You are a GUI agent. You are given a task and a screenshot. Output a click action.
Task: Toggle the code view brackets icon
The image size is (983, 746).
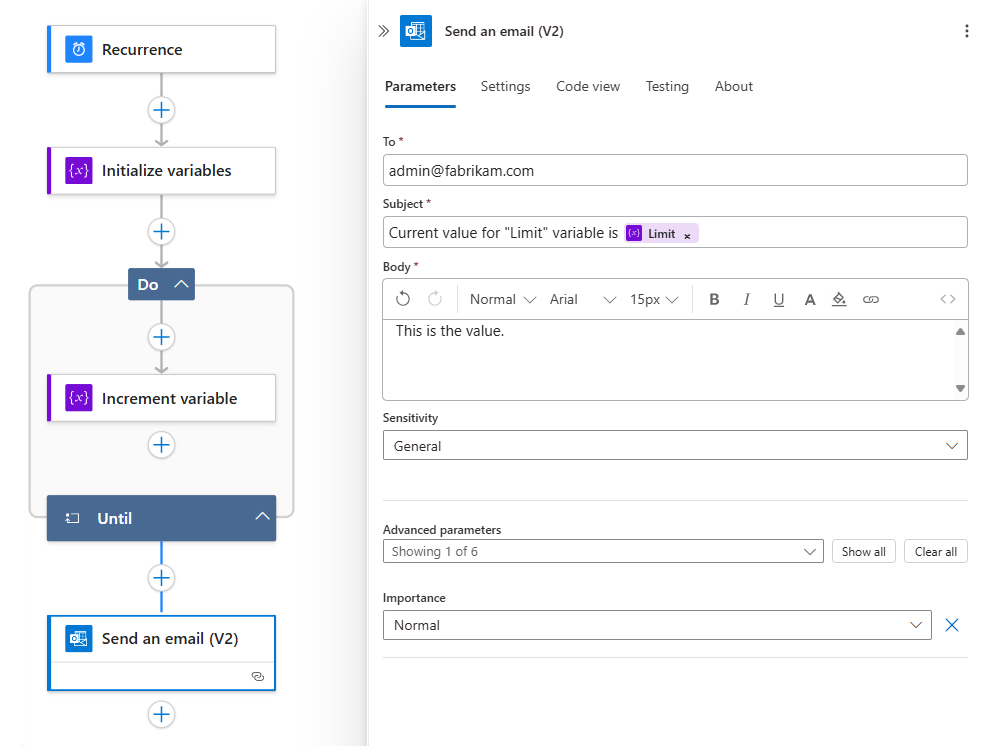[948, 299]
